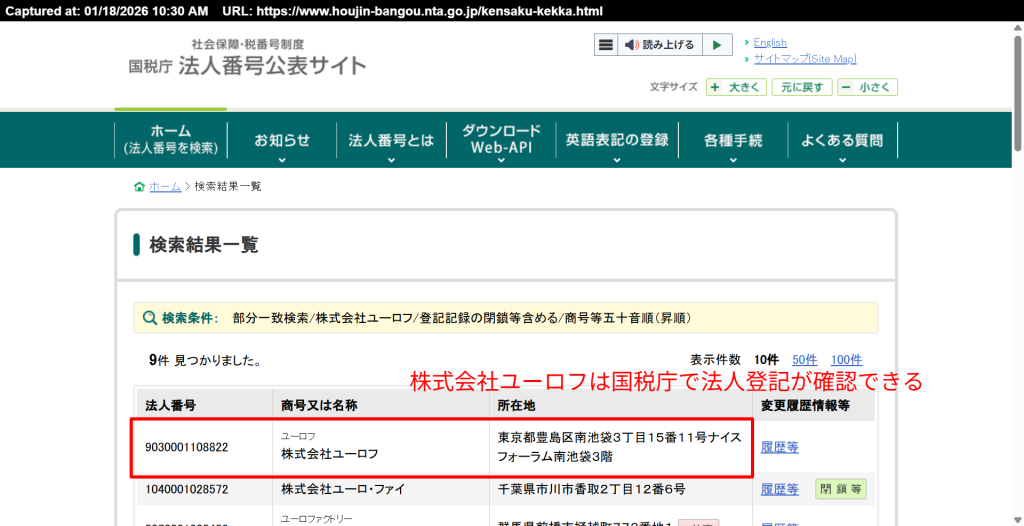The width and height of the screenshot is (1024, 526).
Task: Expand the chevron under 各種手続
Action: click(733, 159)
